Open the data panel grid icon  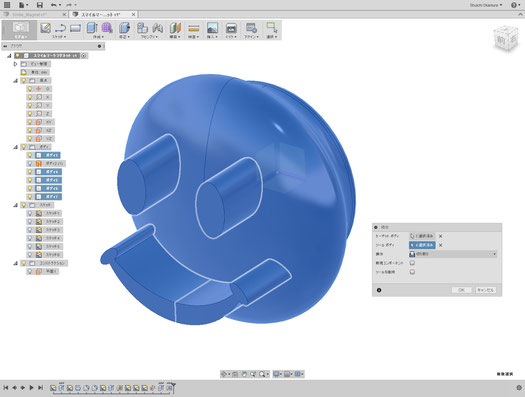6,5
